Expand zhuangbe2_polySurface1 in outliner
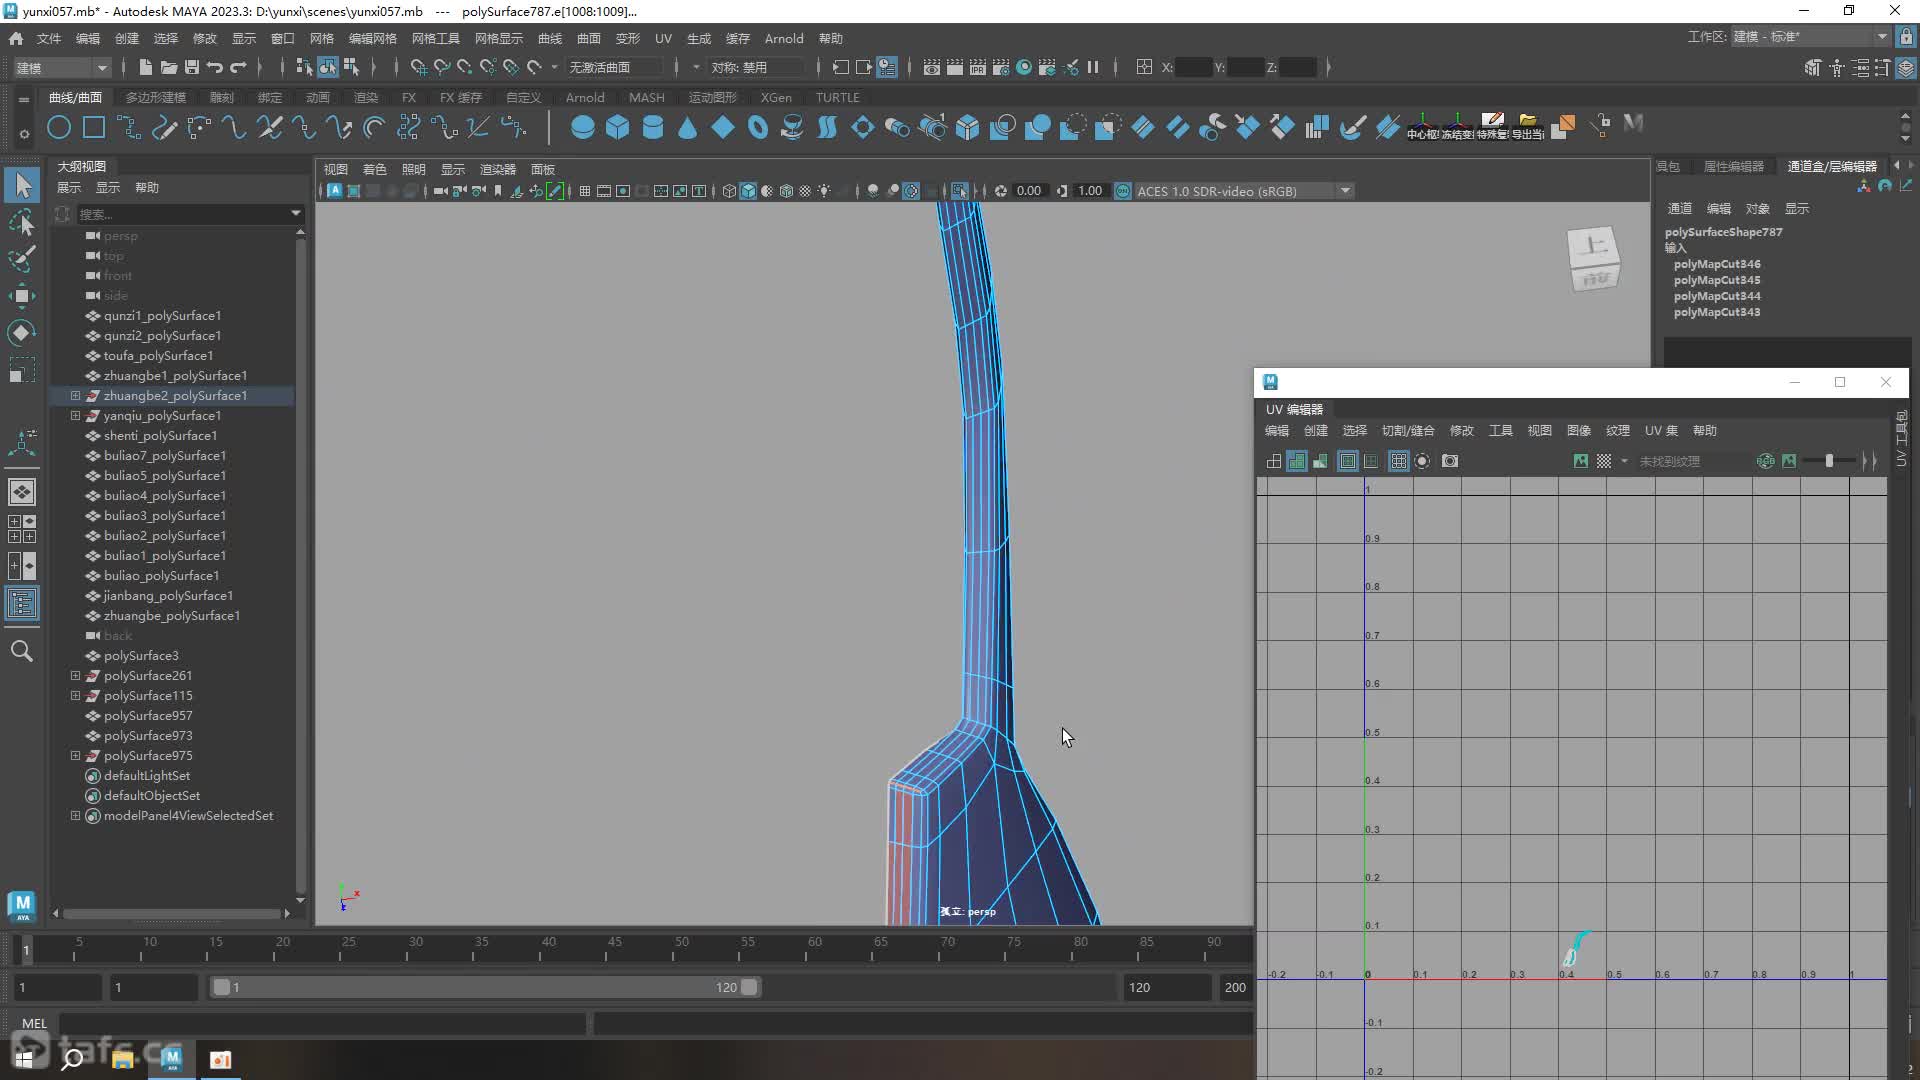This screenshot has height=1080, width=1920. (x=75, y=396)
